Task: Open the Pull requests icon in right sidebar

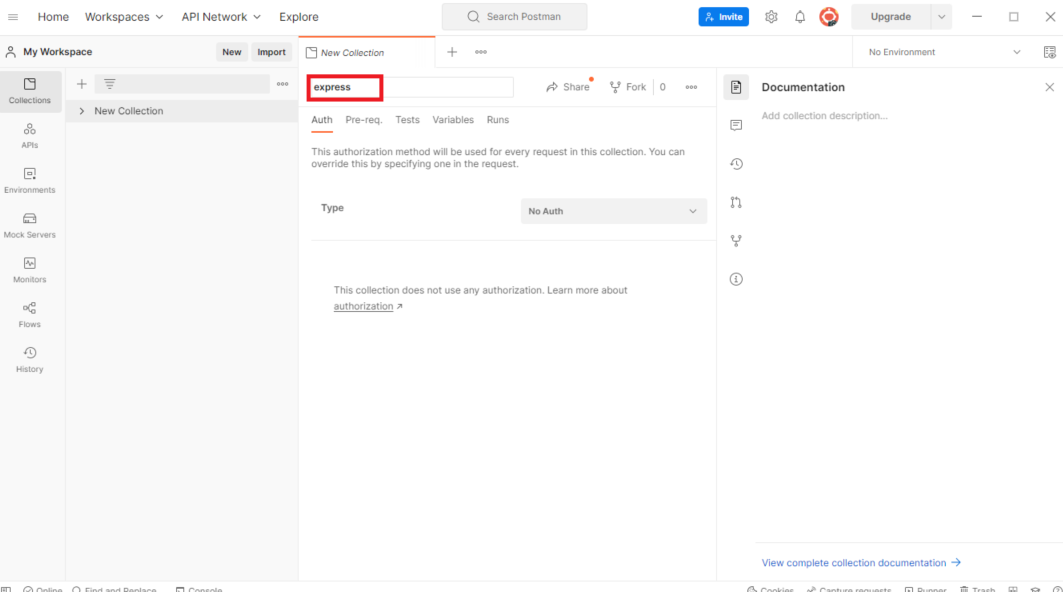Action: pos(736,202)
